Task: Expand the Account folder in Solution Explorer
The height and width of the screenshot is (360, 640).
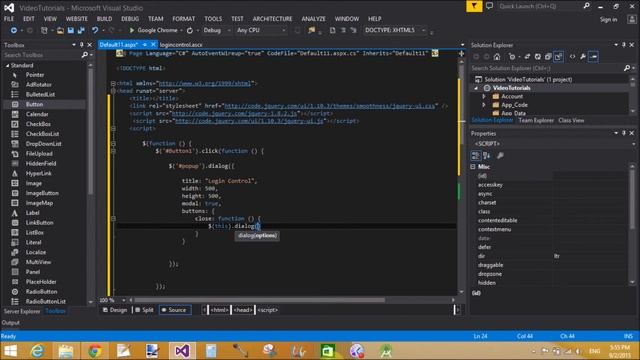Action: tap(484, 96)
